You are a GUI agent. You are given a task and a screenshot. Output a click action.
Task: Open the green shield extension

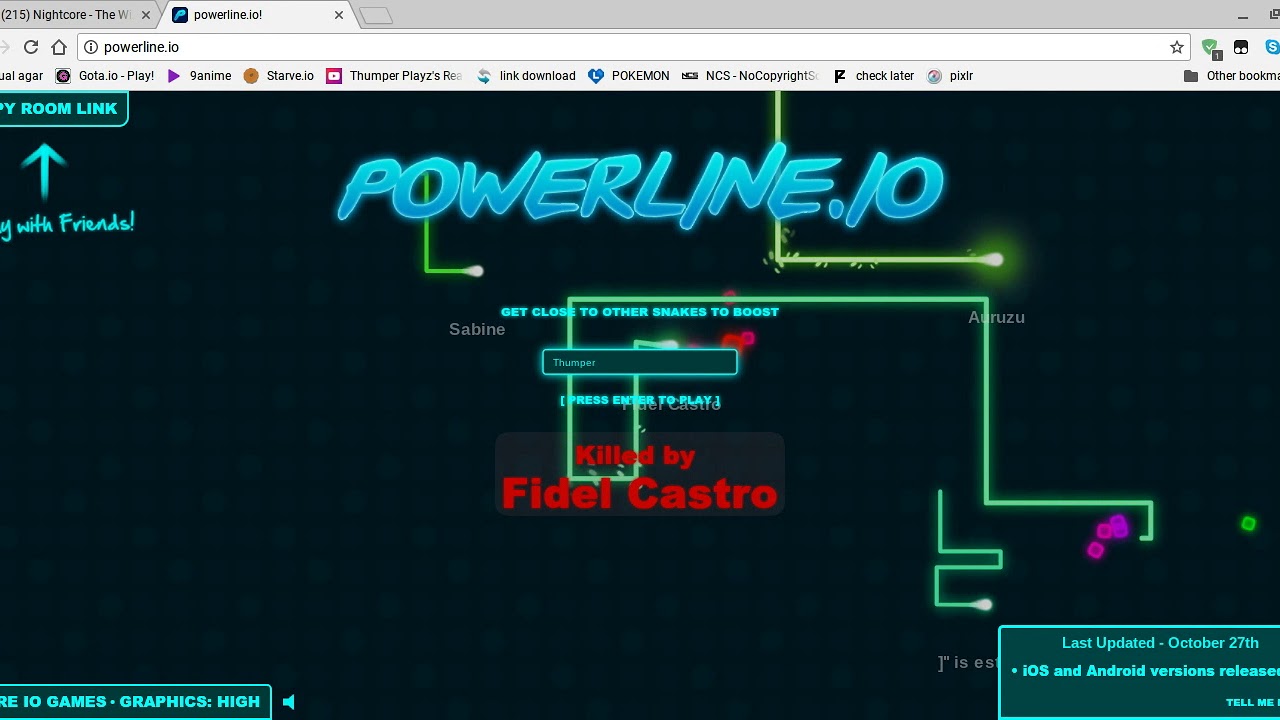[1210, 47]
